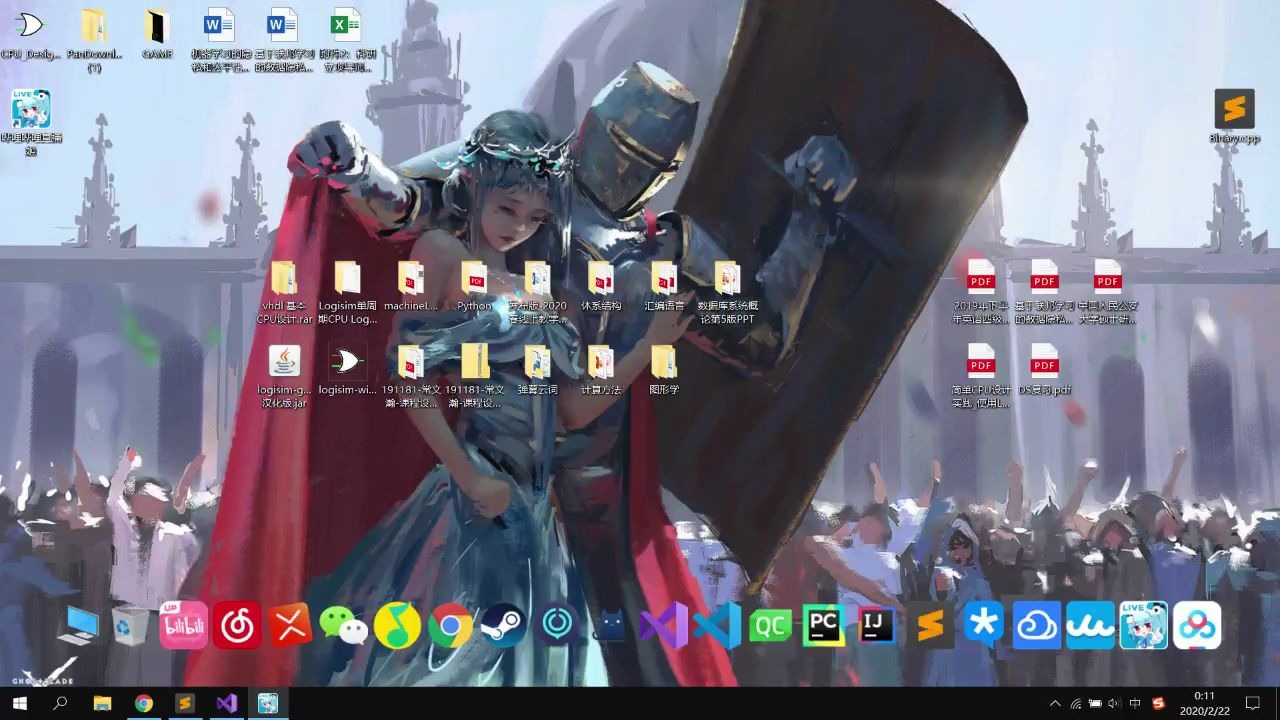Launch IntelliJ IDEA from the dock

tap(877, 625)
